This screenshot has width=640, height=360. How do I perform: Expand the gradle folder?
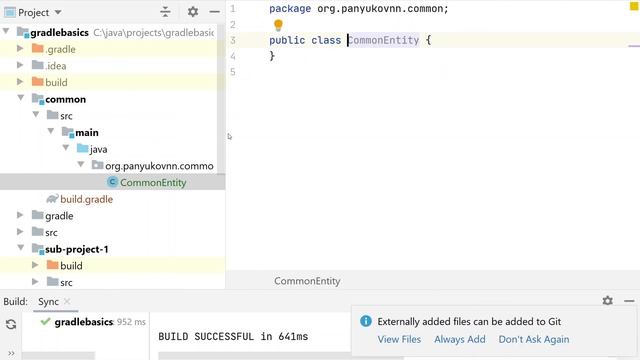[x=20, y=215]
